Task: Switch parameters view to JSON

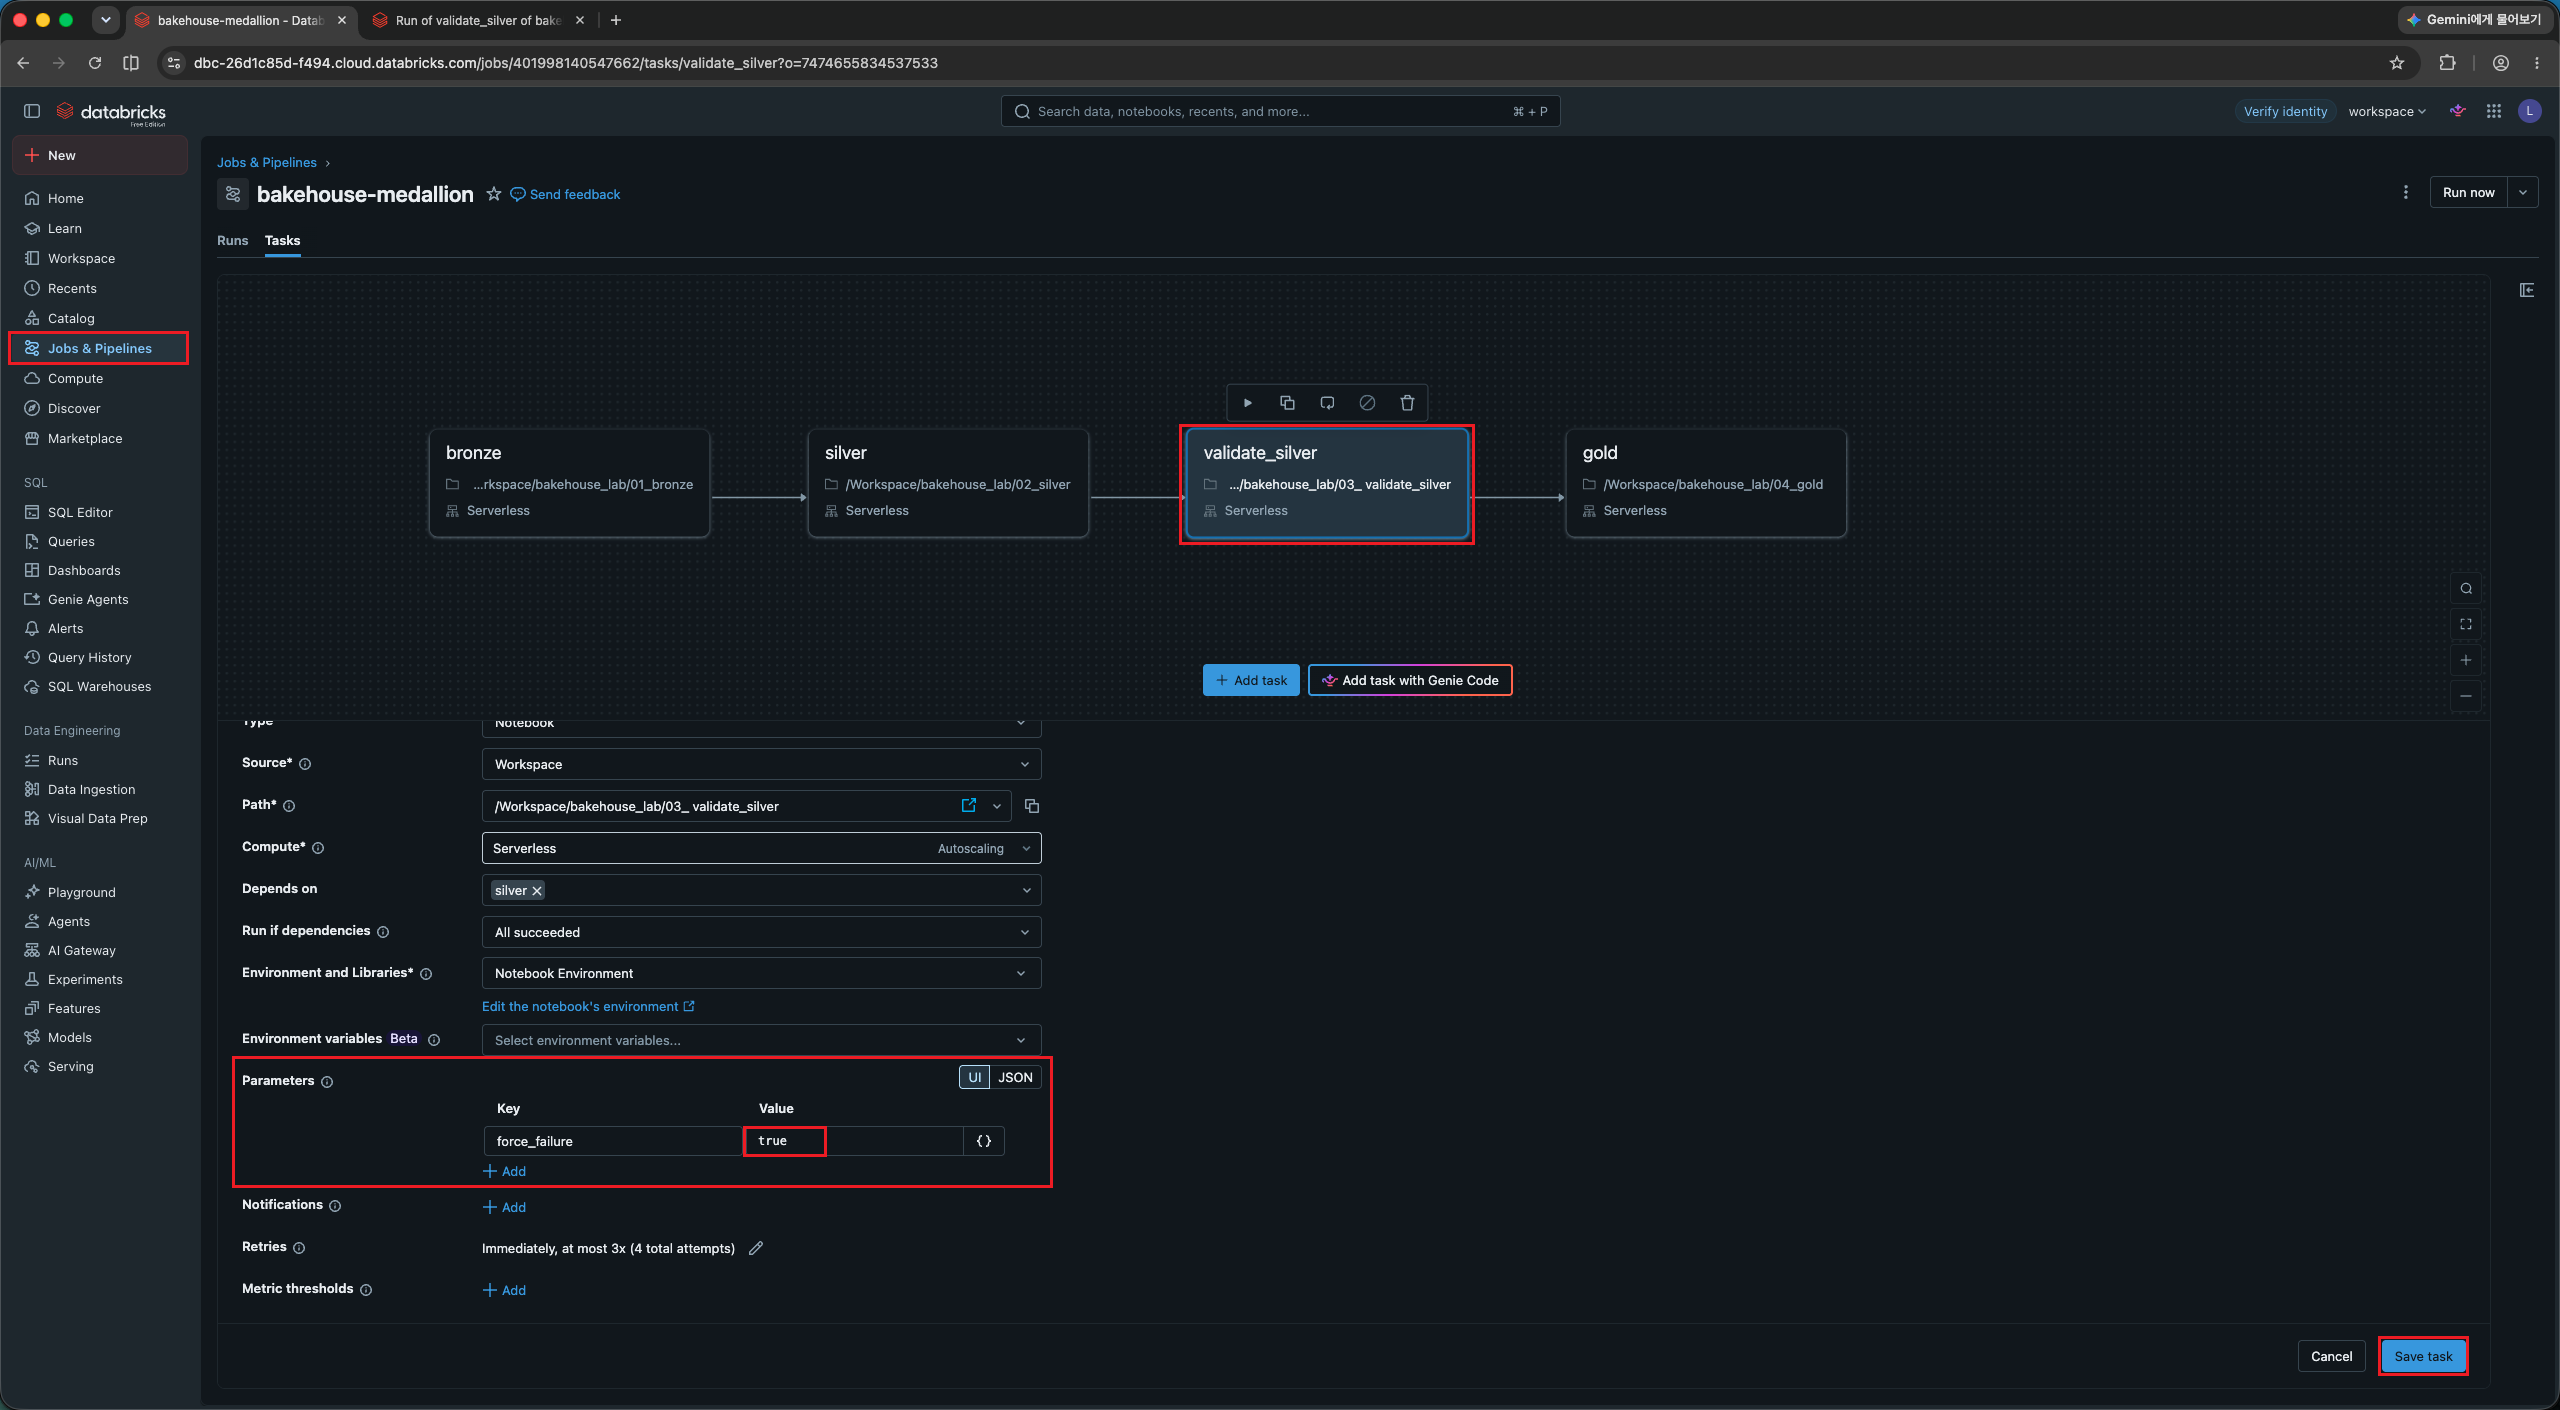Action: 1015,1077
